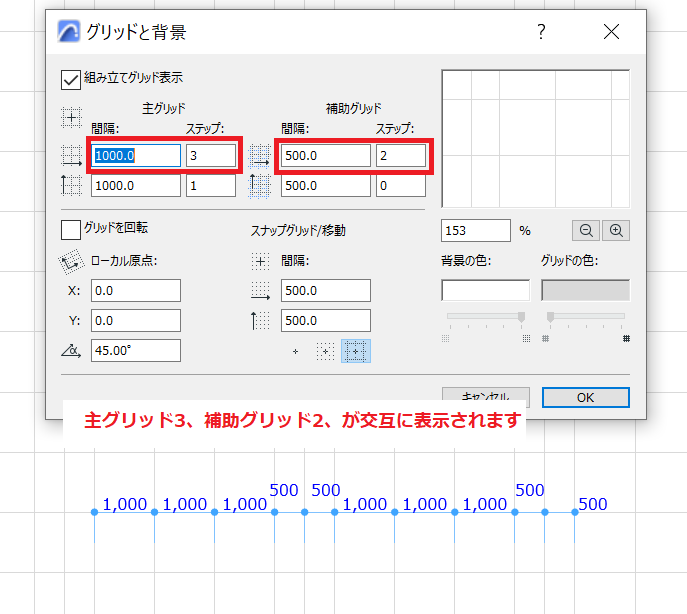Select the snap grid mode icon
Screen dimensions: 687x614
325,351
